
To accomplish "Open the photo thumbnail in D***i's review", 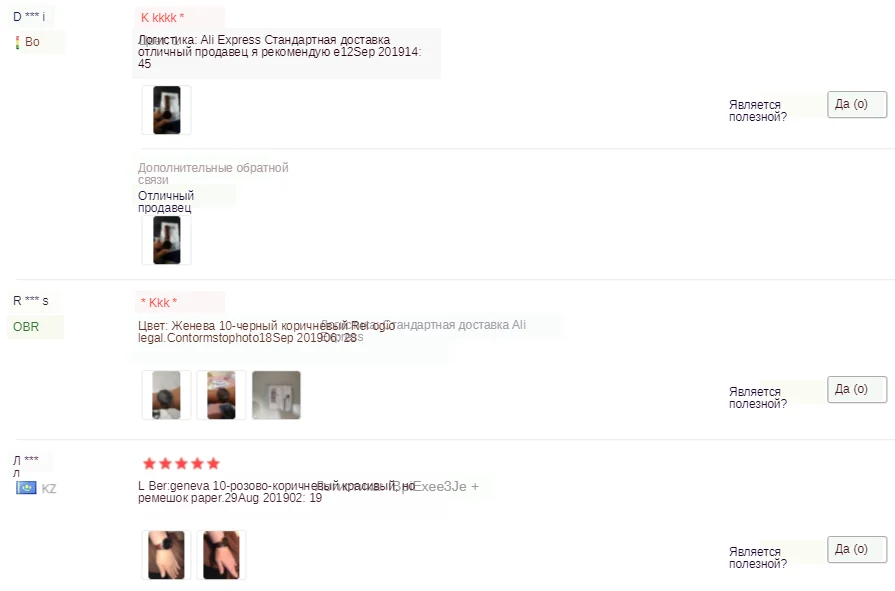I will click(x=166, y=110).
